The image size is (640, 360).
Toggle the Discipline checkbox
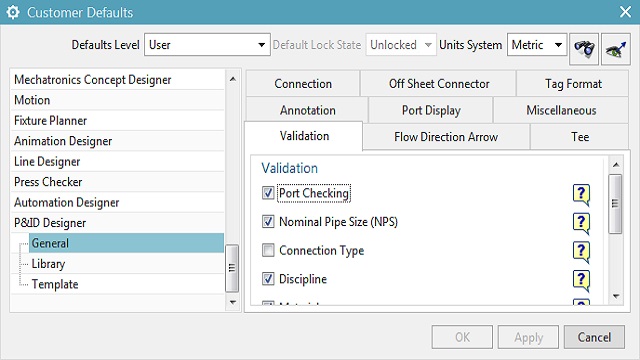pyautogui.click(x=268, y=279)
